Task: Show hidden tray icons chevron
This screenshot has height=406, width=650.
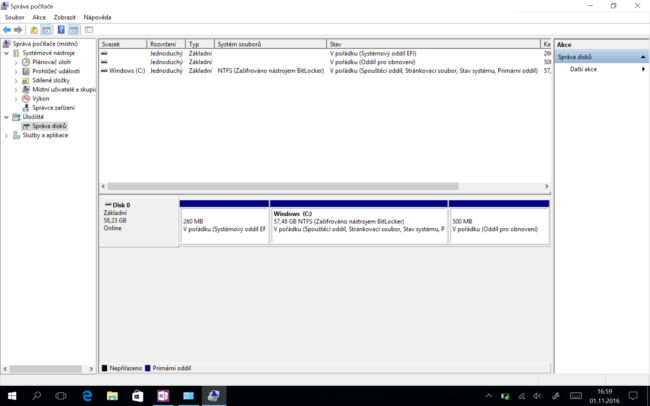Action: 489,396
